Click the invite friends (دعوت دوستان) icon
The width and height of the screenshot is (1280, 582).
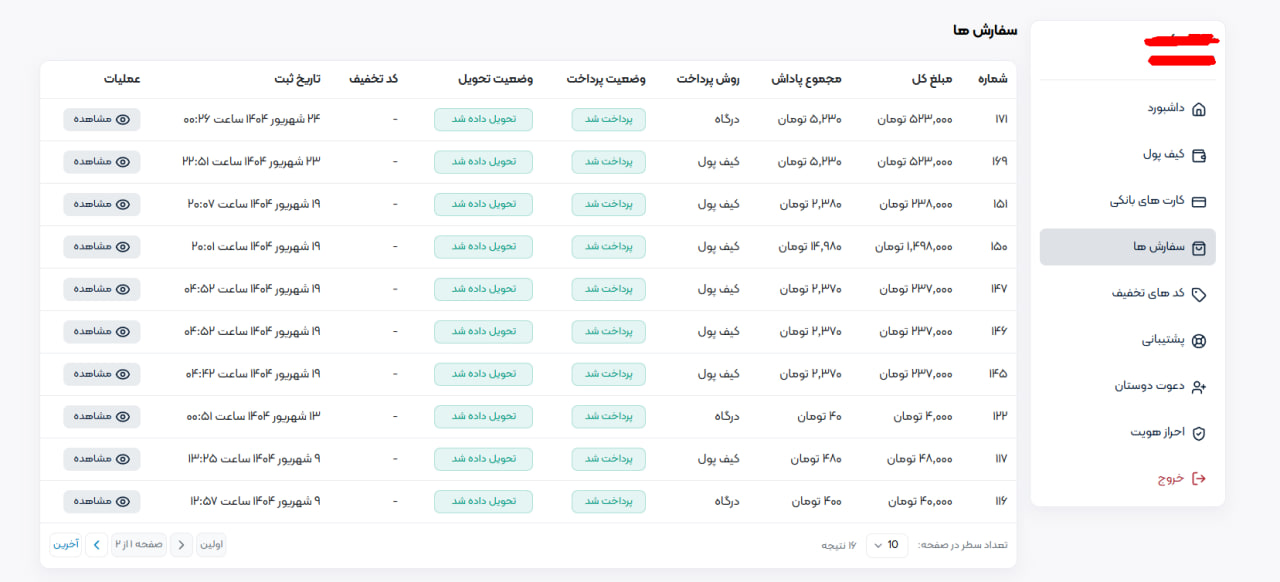click(1199, 386)
